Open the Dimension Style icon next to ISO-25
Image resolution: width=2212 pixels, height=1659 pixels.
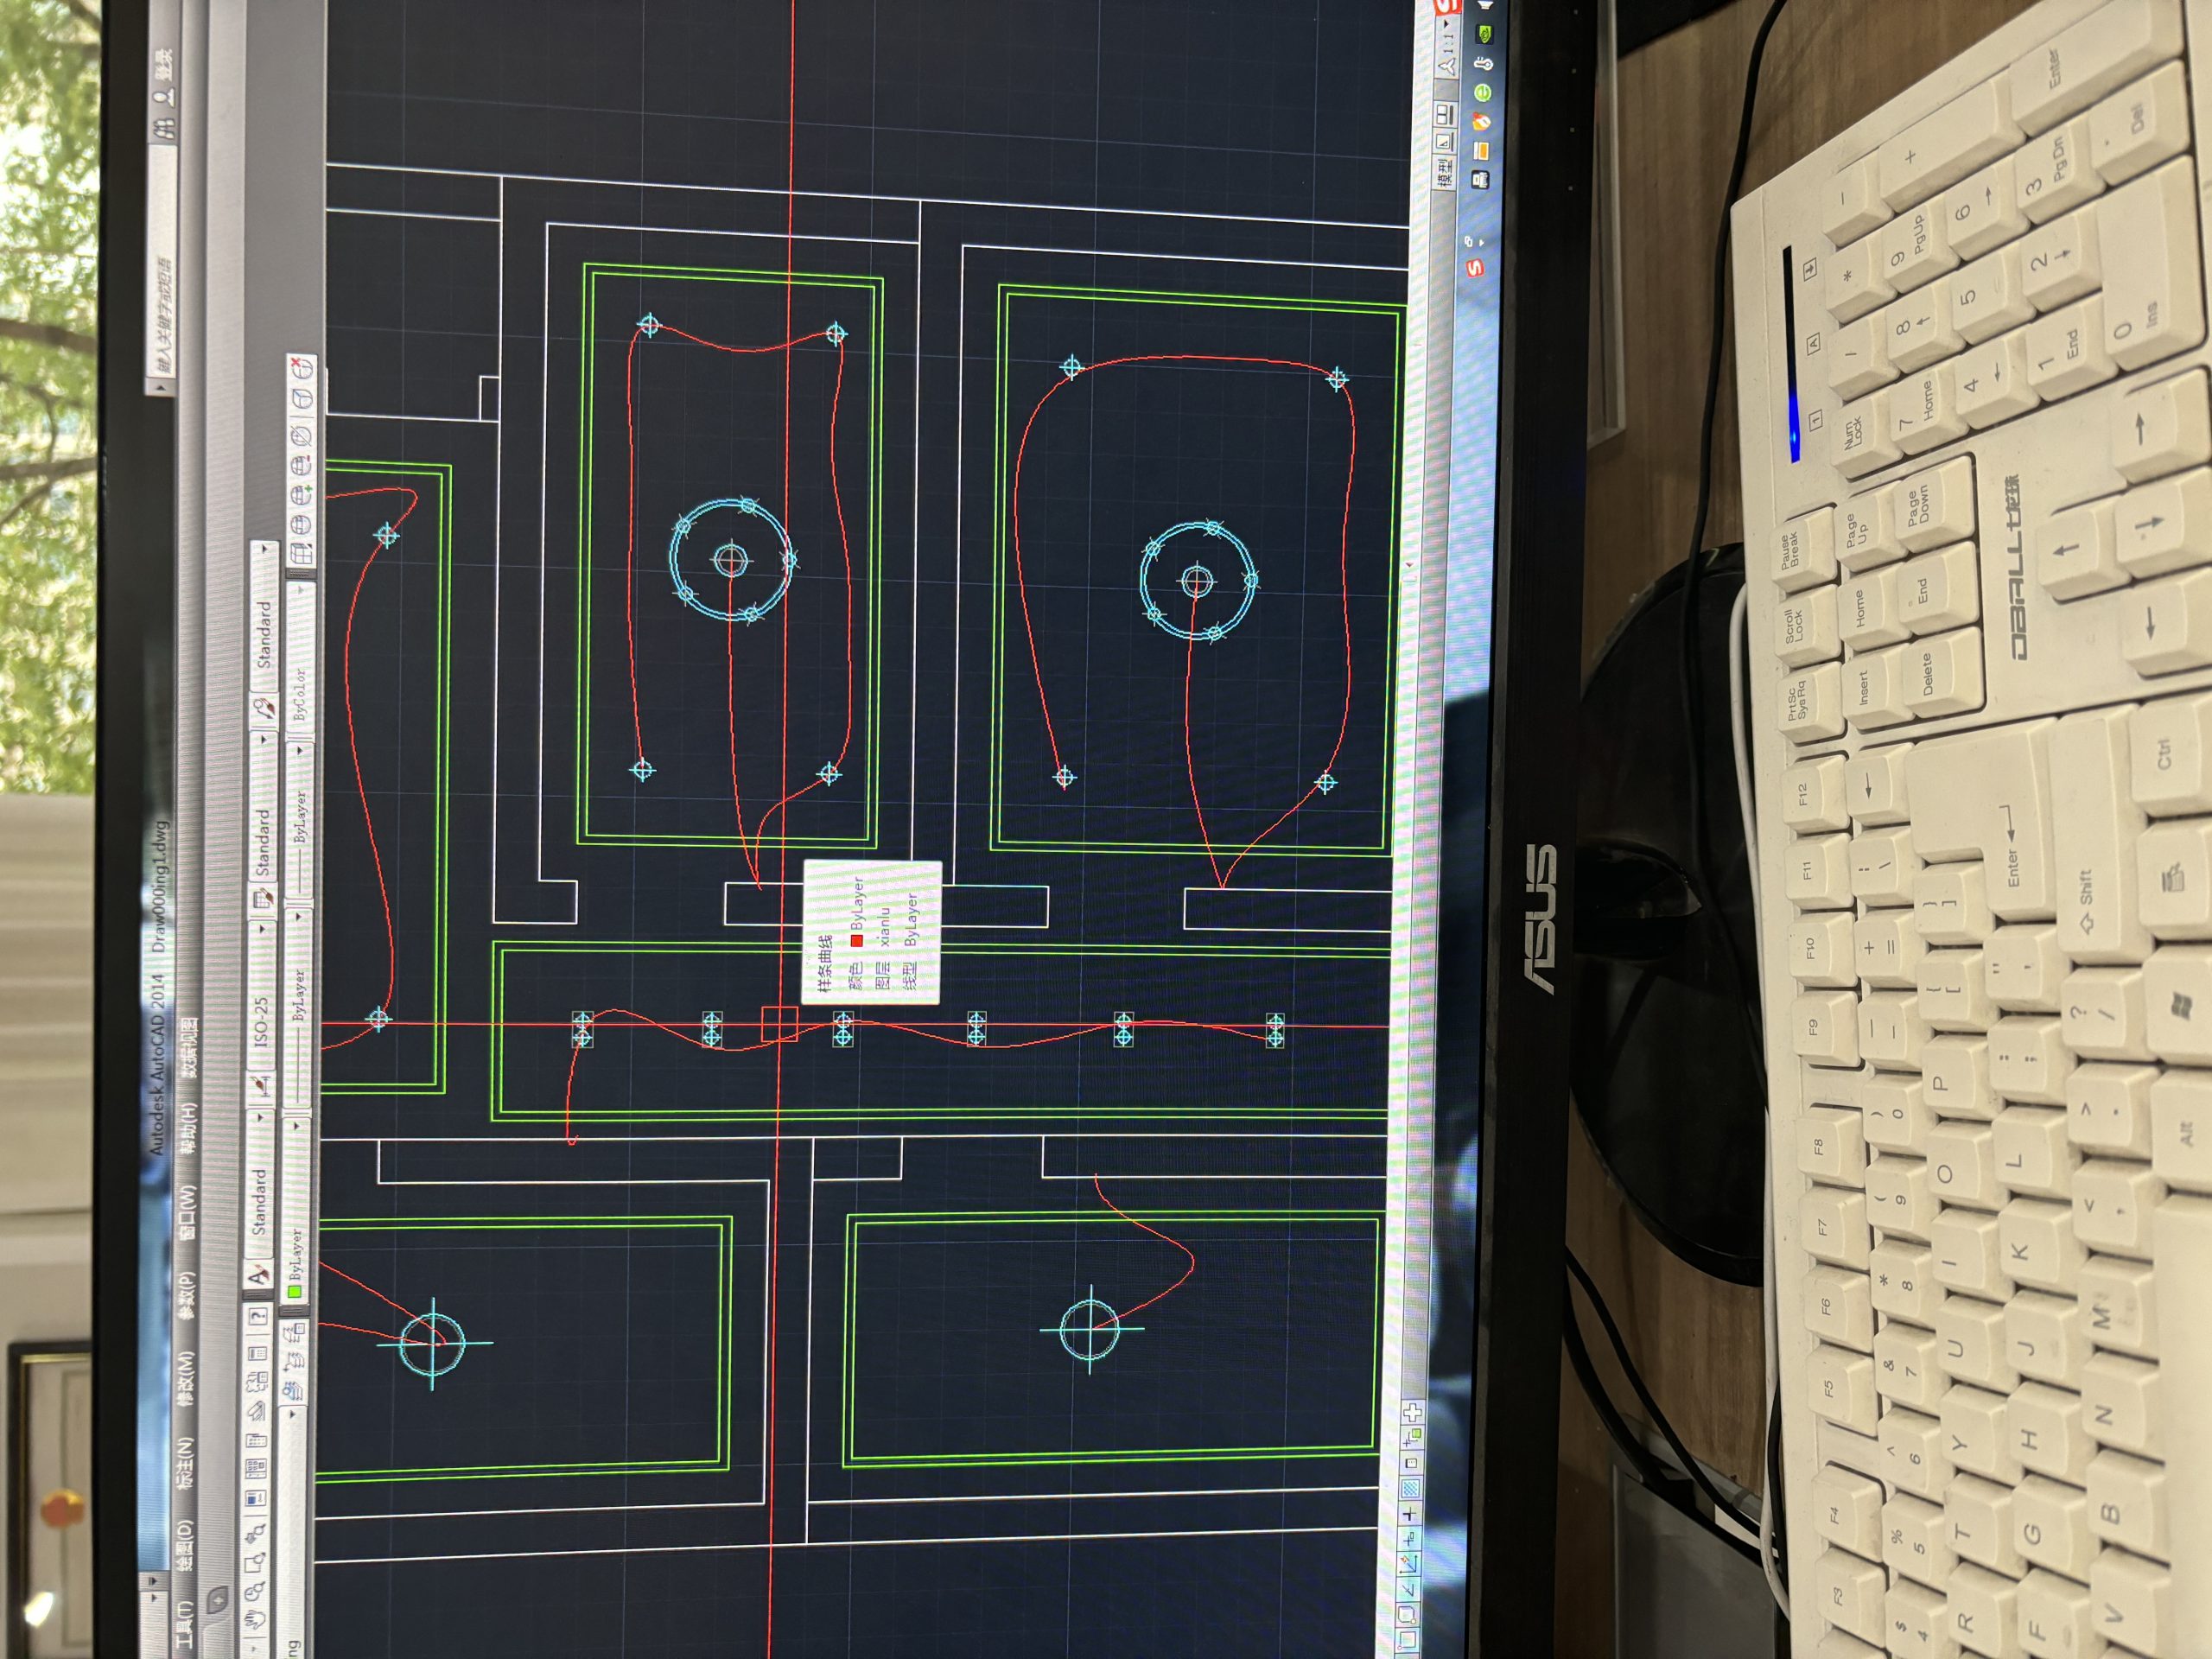(261, 1086)
